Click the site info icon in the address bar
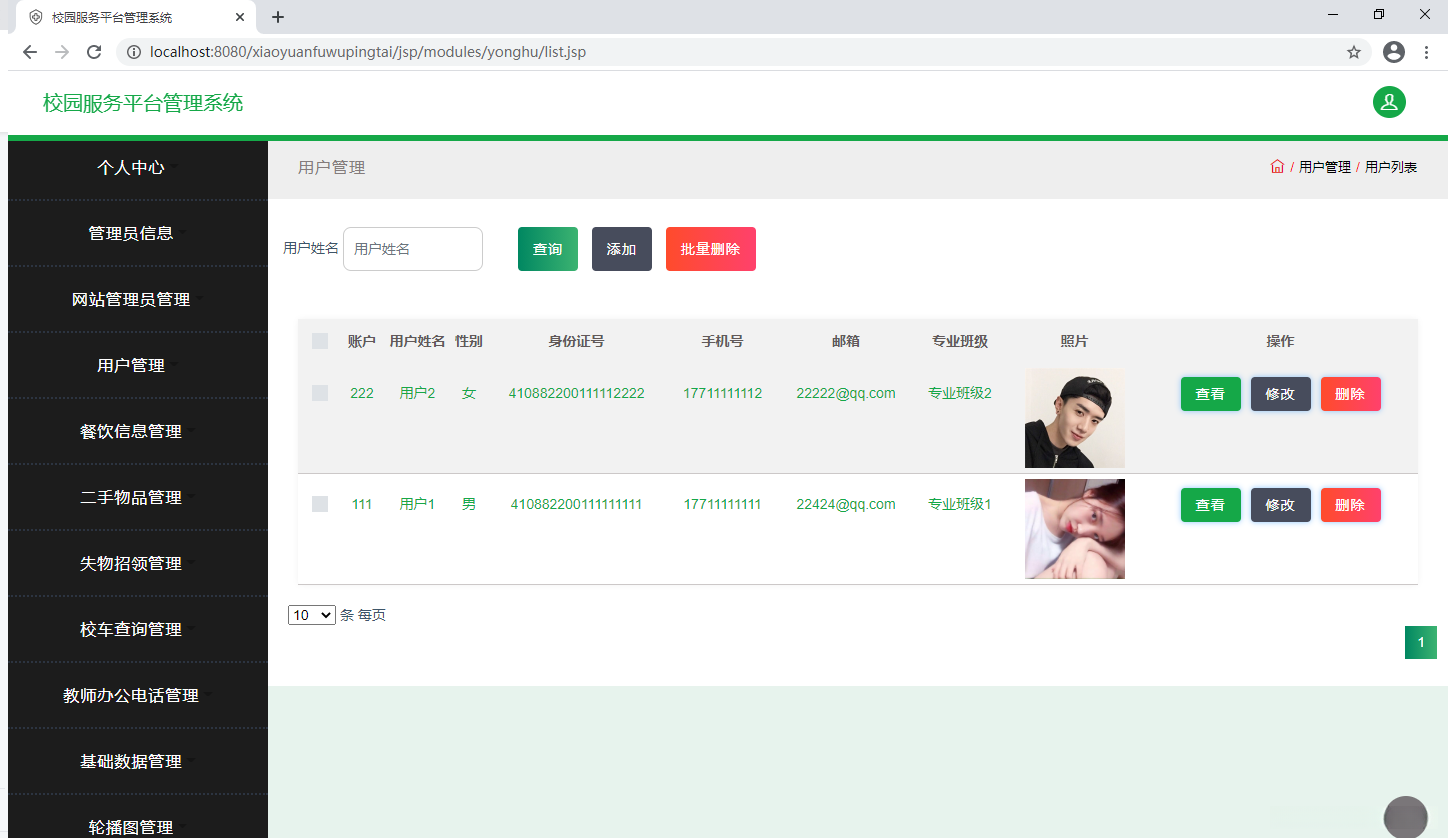 tap(134, 51)
